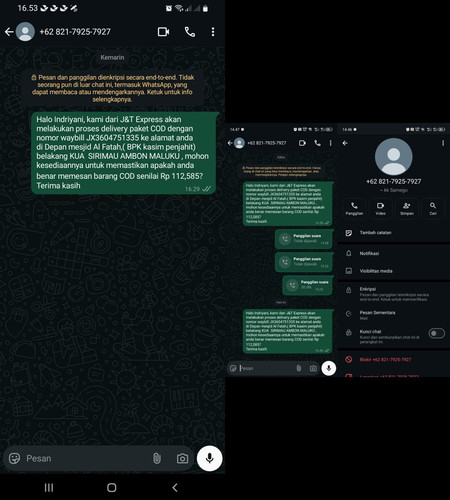The height and width of the screenshot is (500, 450).
Task: Start video call in middle small chat header
Action: pos(302,143)
